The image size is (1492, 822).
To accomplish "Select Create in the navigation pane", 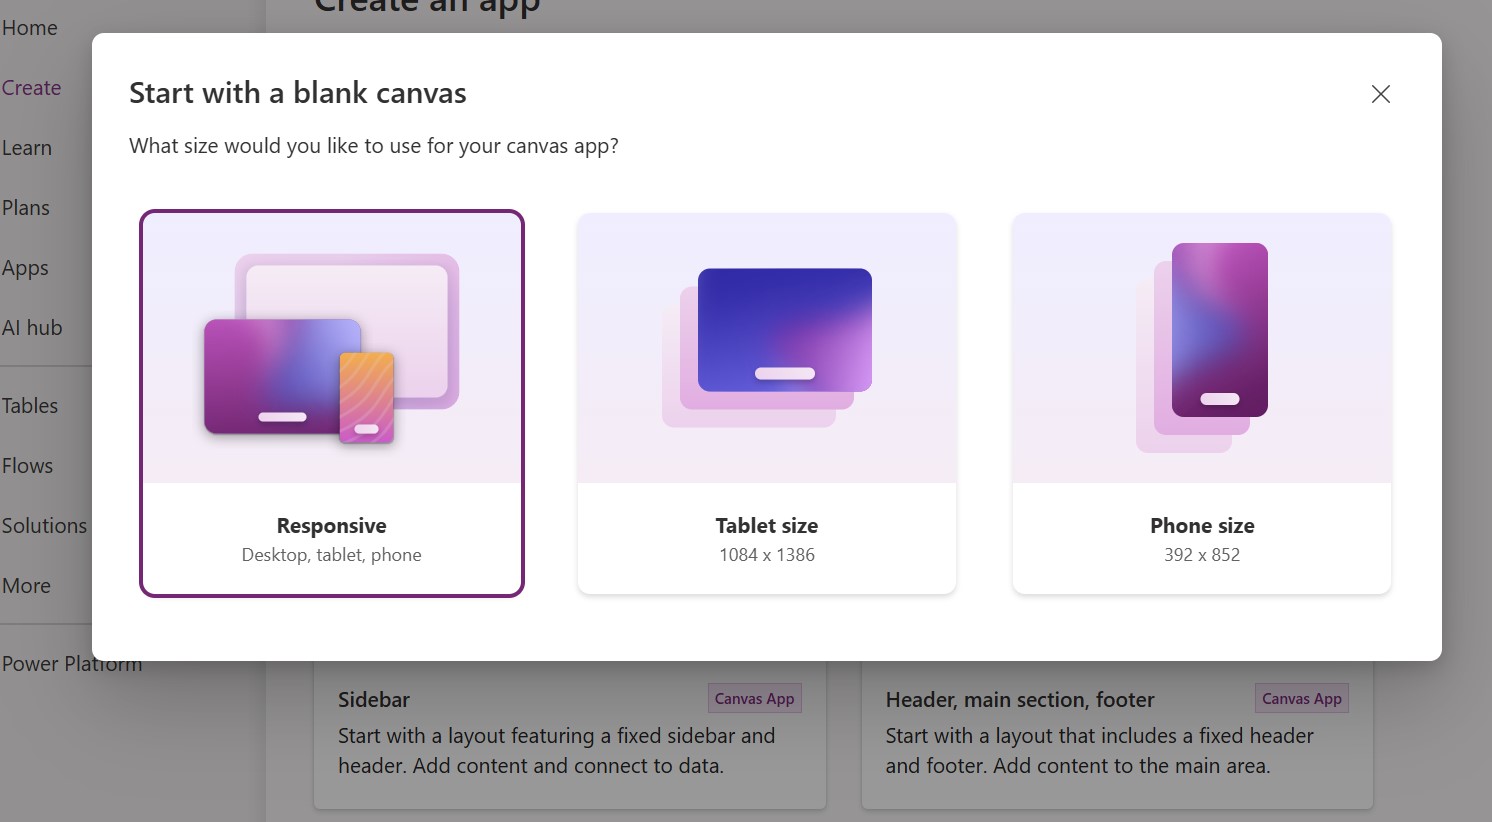I will point(31,87).
